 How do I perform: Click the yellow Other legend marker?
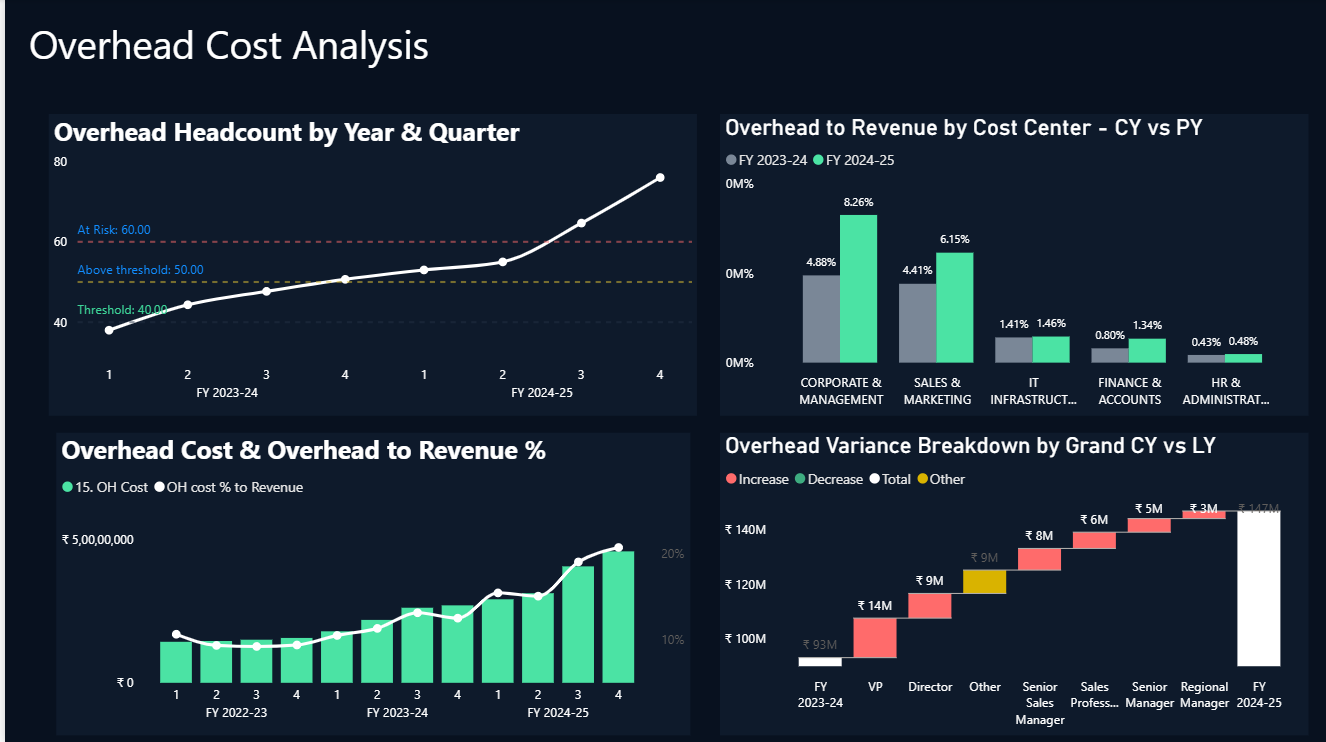point(922,479)
